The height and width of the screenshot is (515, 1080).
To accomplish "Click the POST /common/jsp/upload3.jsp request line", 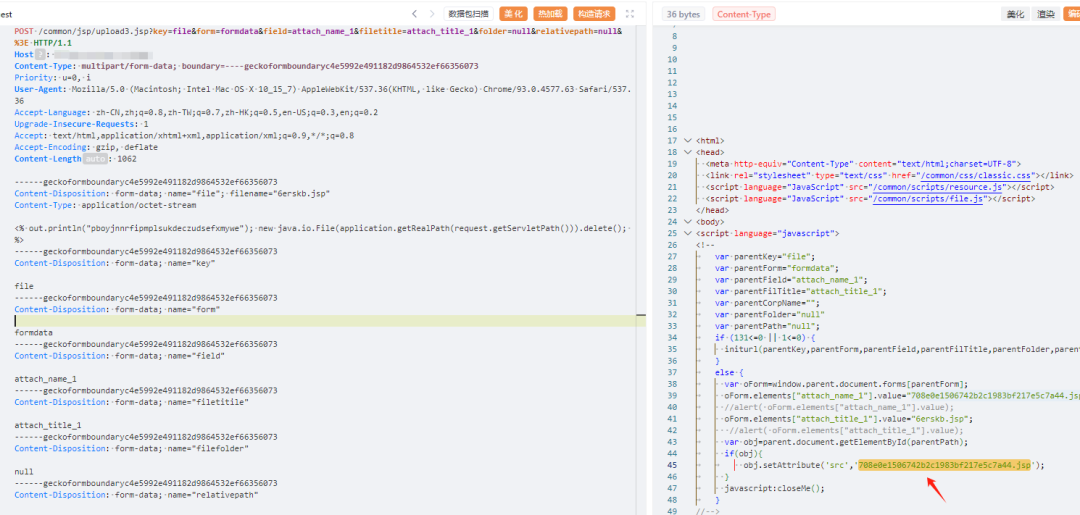I will tap(318, 31).
